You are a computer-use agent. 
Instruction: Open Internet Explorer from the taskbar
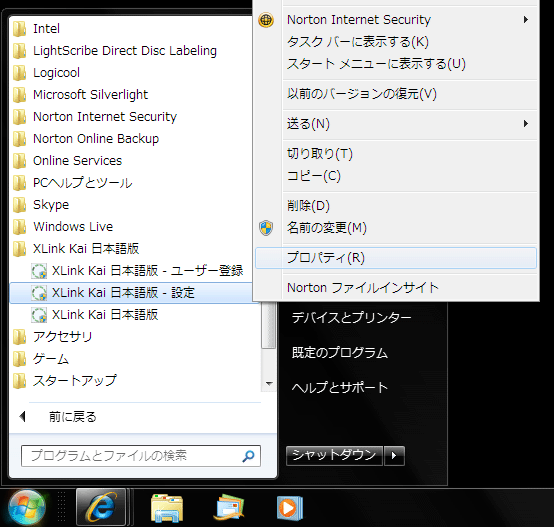(x=101, y=507)
